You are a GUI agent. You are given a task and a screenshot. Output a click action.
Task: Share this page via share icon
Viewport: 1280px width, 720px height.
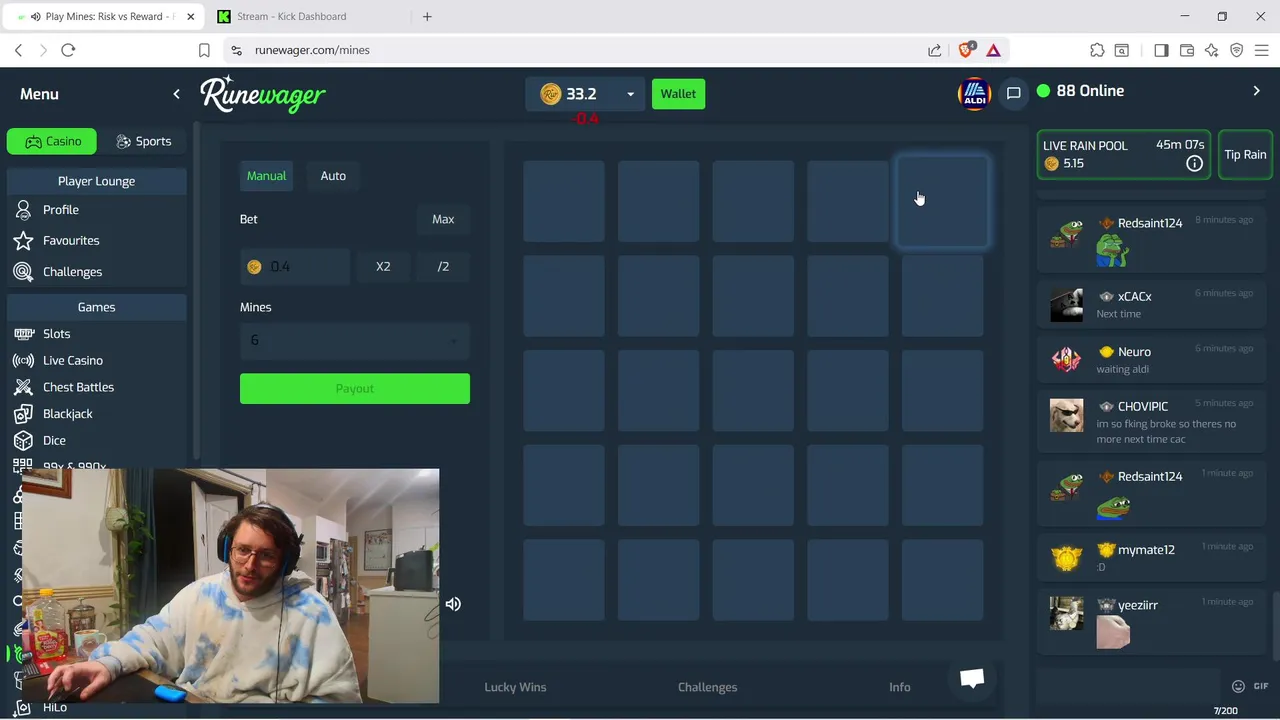click(934, 50)
